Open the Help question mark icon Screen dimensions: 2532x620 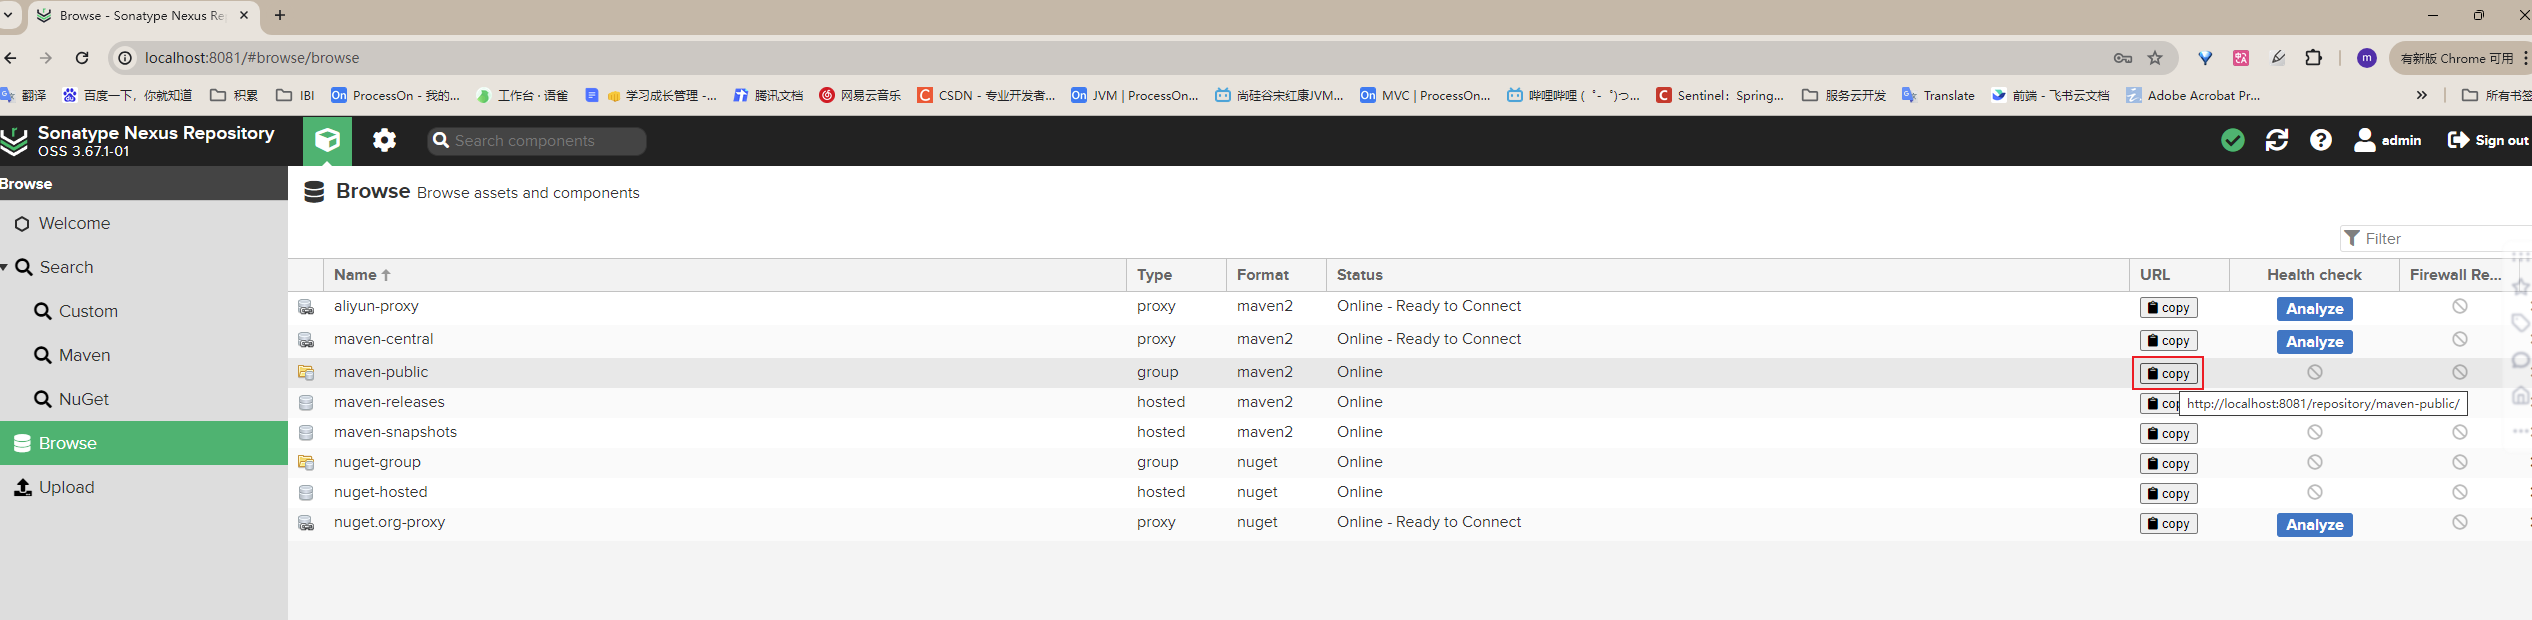pos(2321,141)
